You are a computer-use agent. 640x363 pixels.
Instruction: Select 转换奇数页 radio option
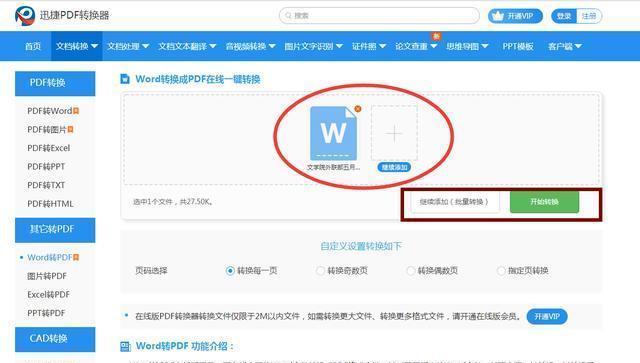point(320,271)
